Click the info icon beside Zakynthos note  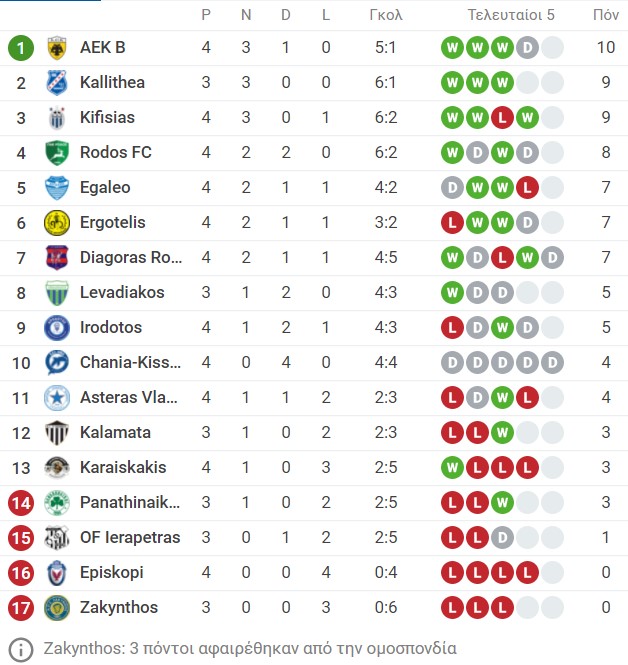(x=20, y=649)
